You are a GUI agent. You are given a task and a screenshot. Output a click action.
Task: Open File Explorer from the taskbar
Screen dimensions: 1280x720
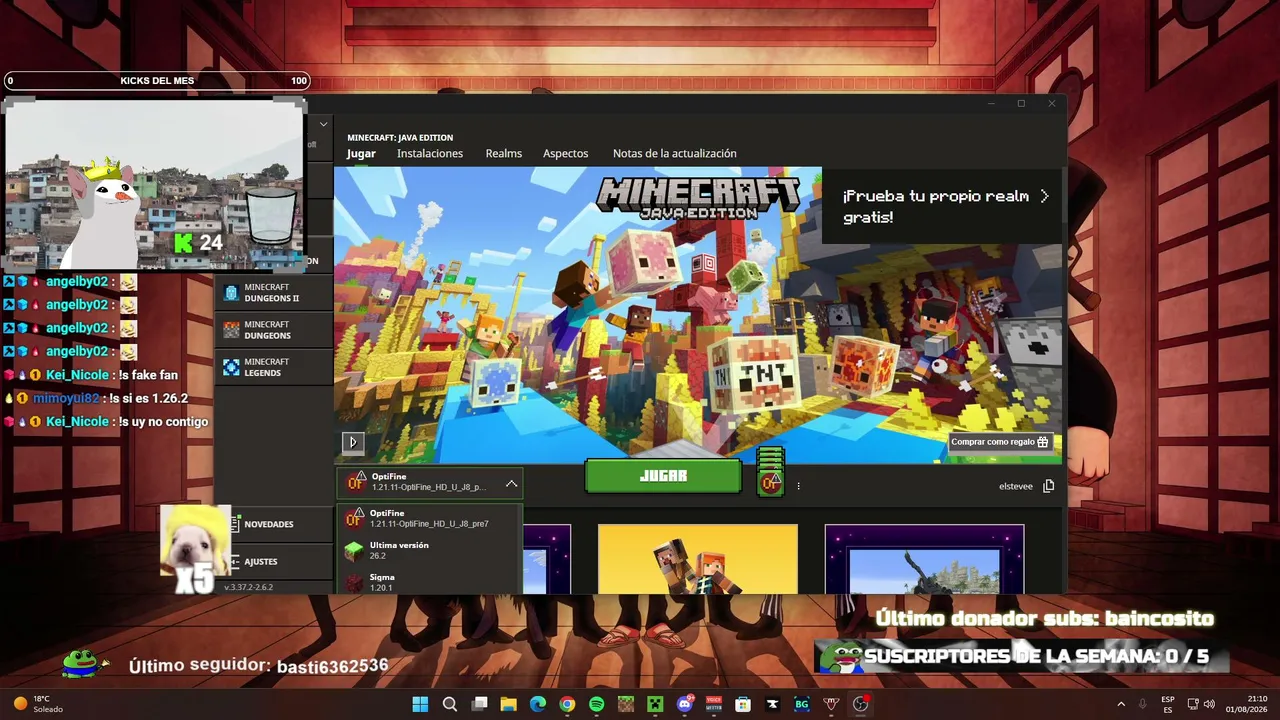tap(508, 704)
